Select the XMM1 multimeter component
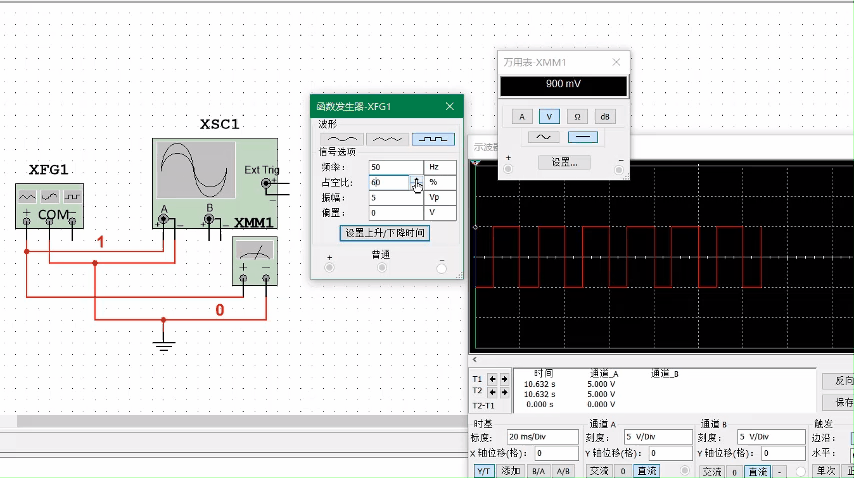Image resolution: width=854 pixels, height=478 pixels. click(x=255, y=261)
